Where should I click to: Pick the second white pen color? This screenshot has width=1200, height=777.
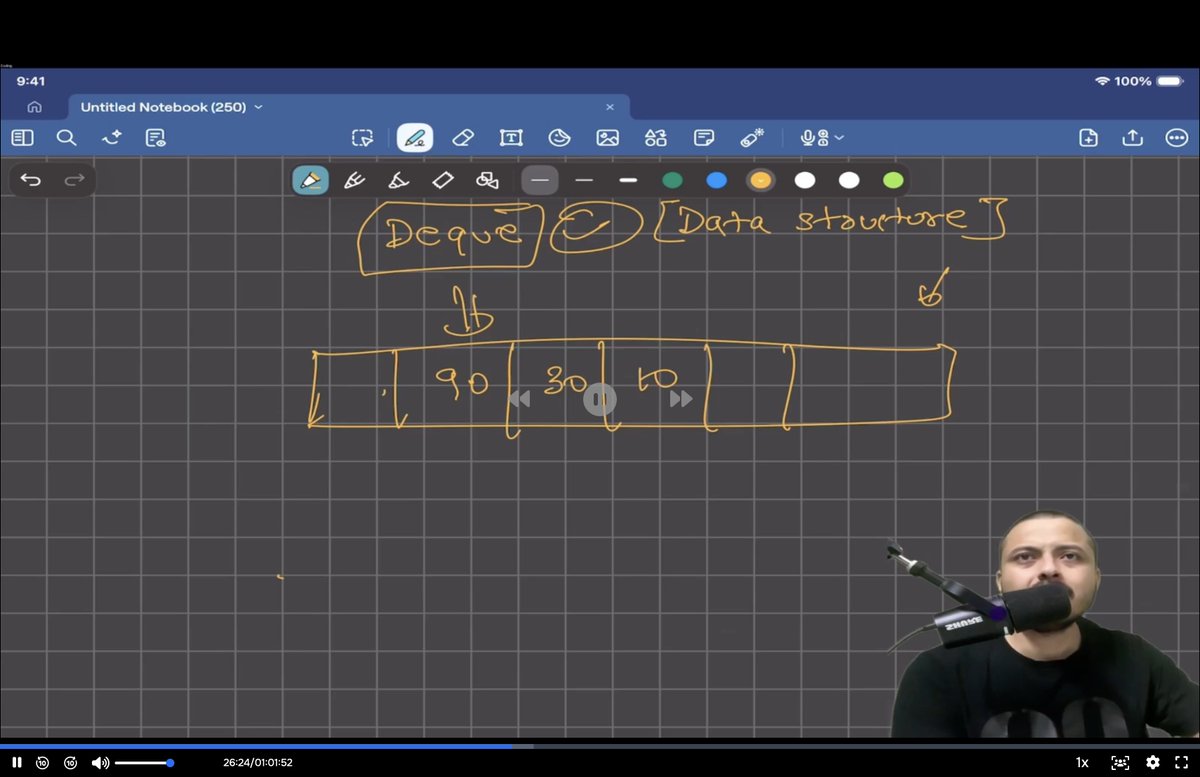(x=849, y=180)
